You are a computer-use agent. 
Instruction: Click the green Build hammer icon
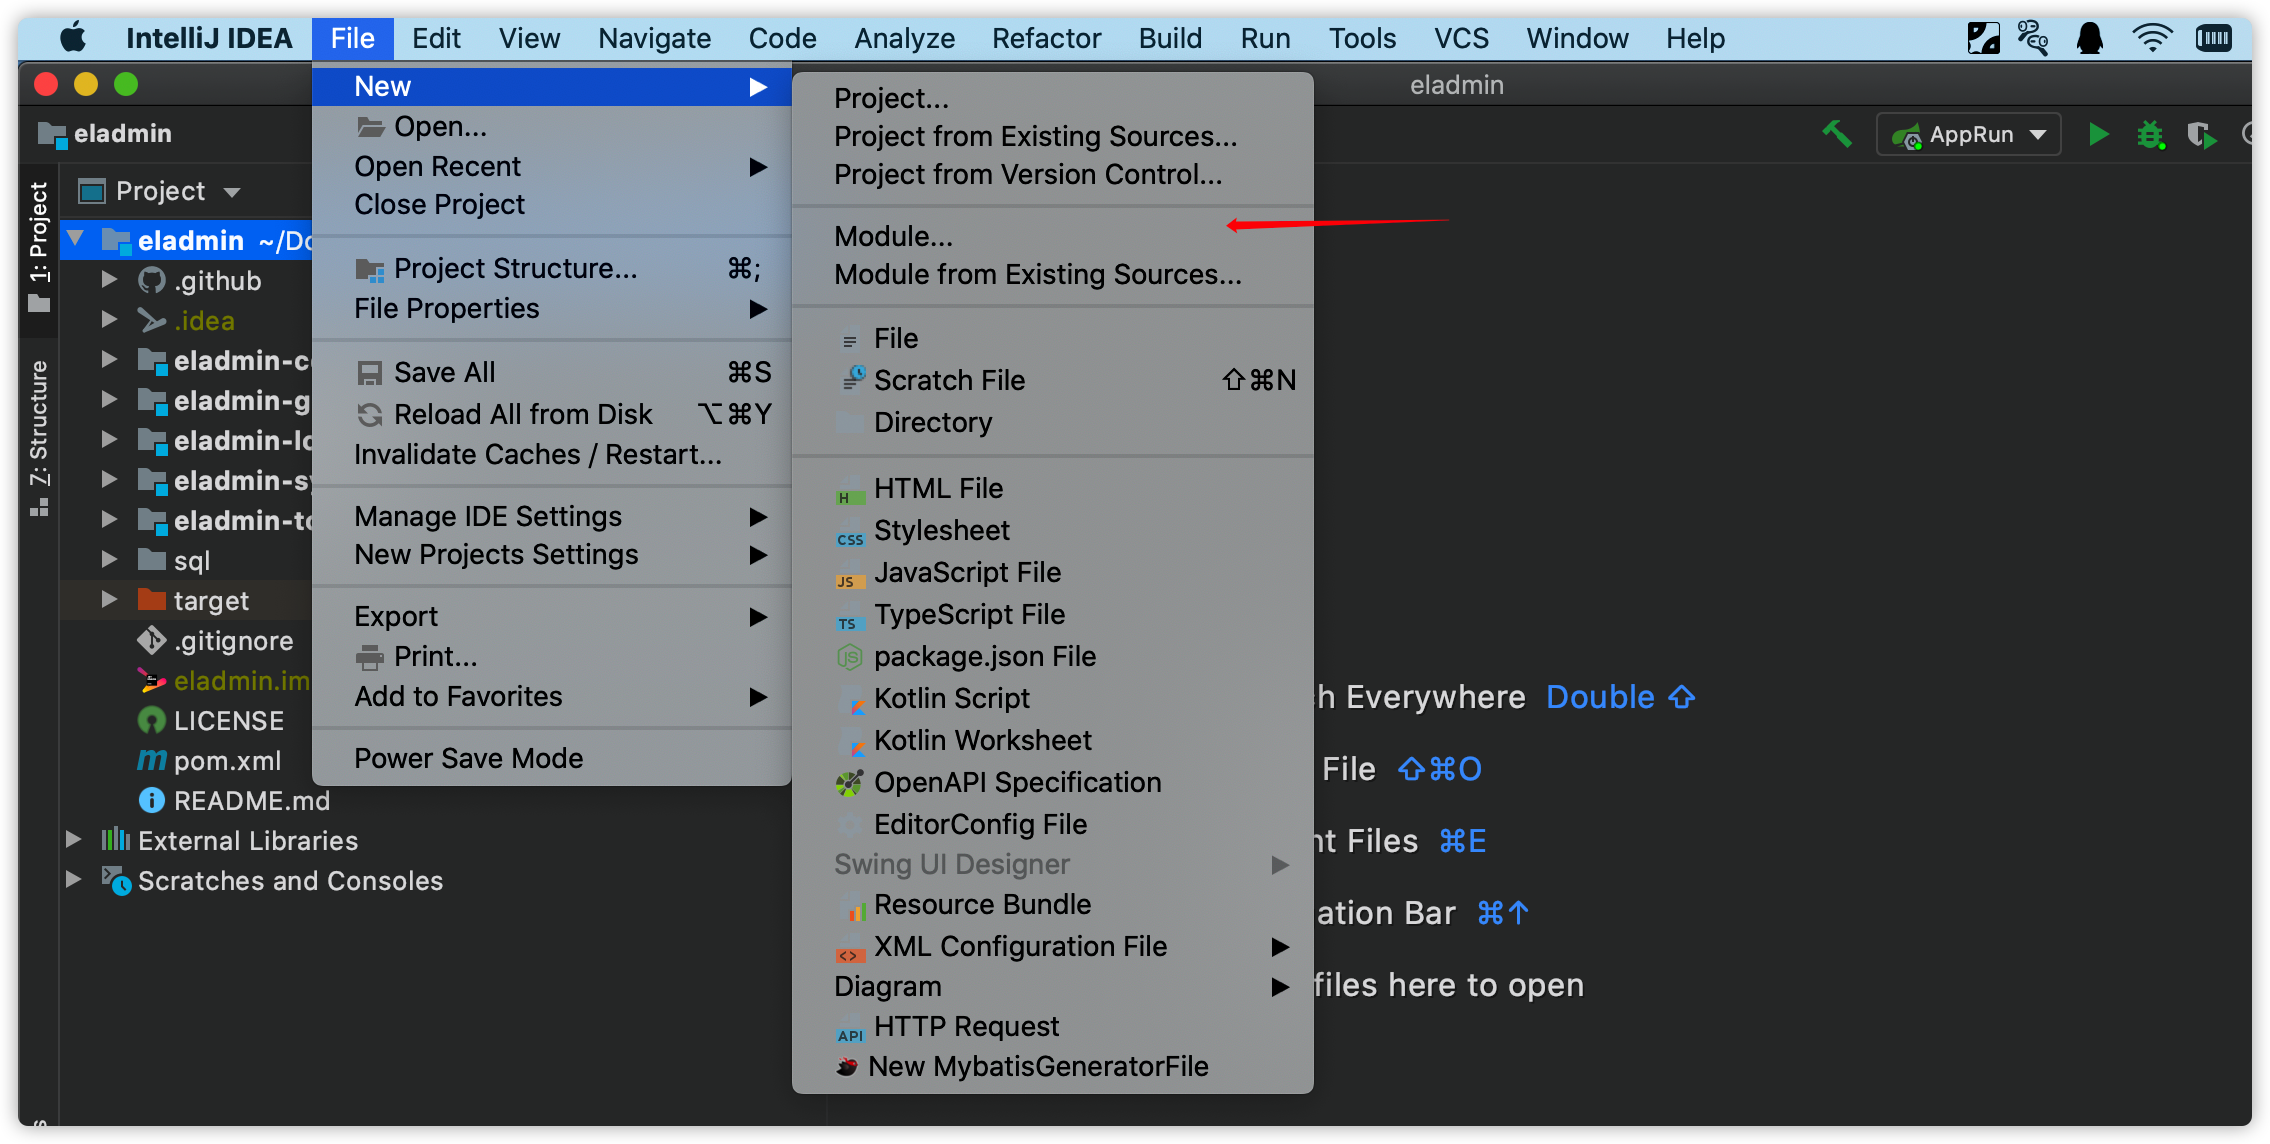point(1837,134)
